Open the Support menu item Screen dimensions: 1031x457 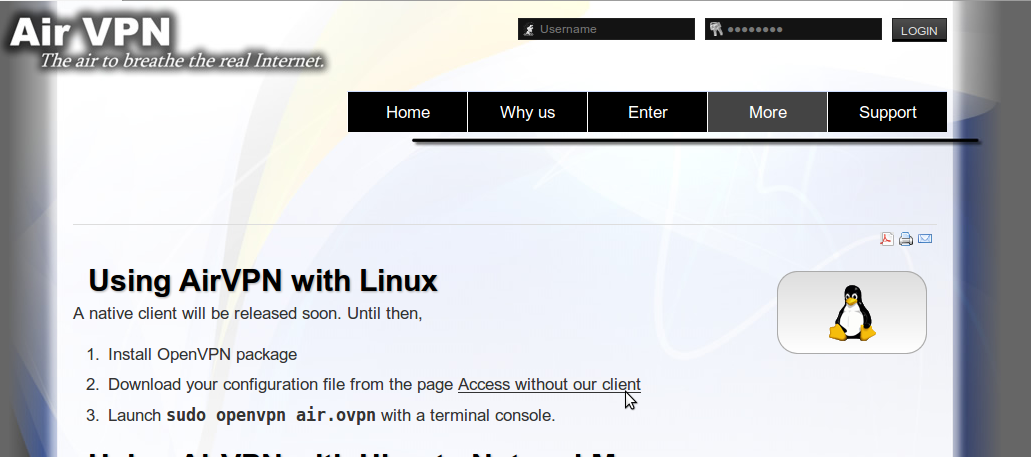887,112
